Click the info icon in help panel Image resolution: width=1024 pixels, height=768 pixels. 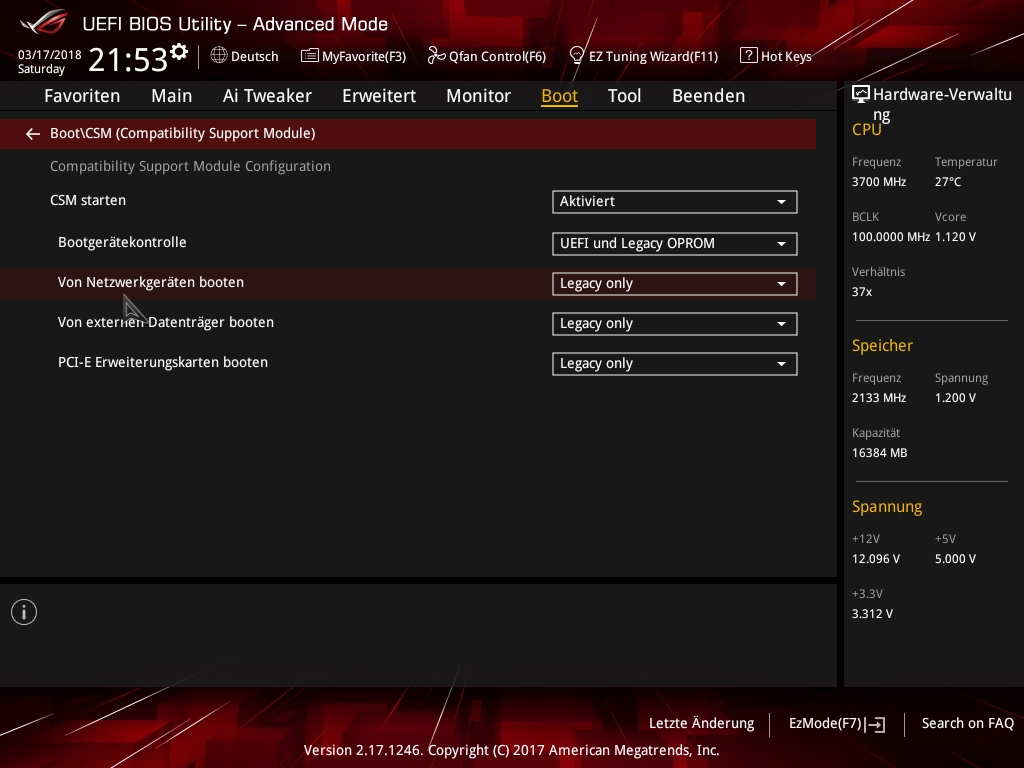click(x=24, y=612)
